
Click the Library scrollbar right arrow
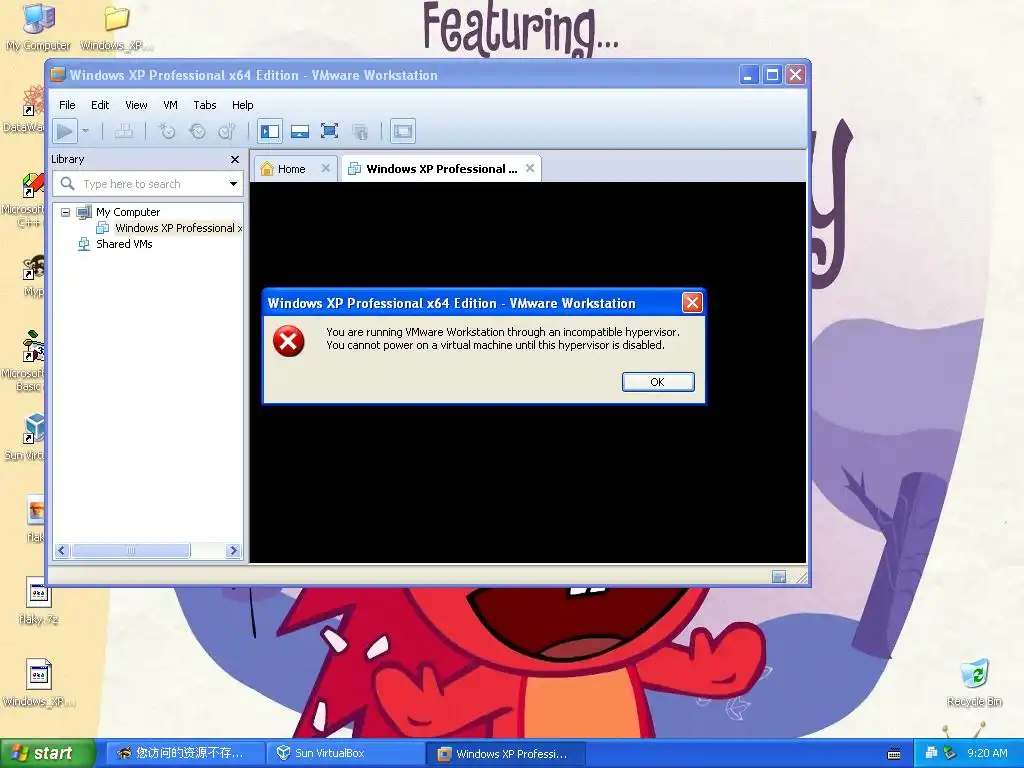(x=233, y=551)
